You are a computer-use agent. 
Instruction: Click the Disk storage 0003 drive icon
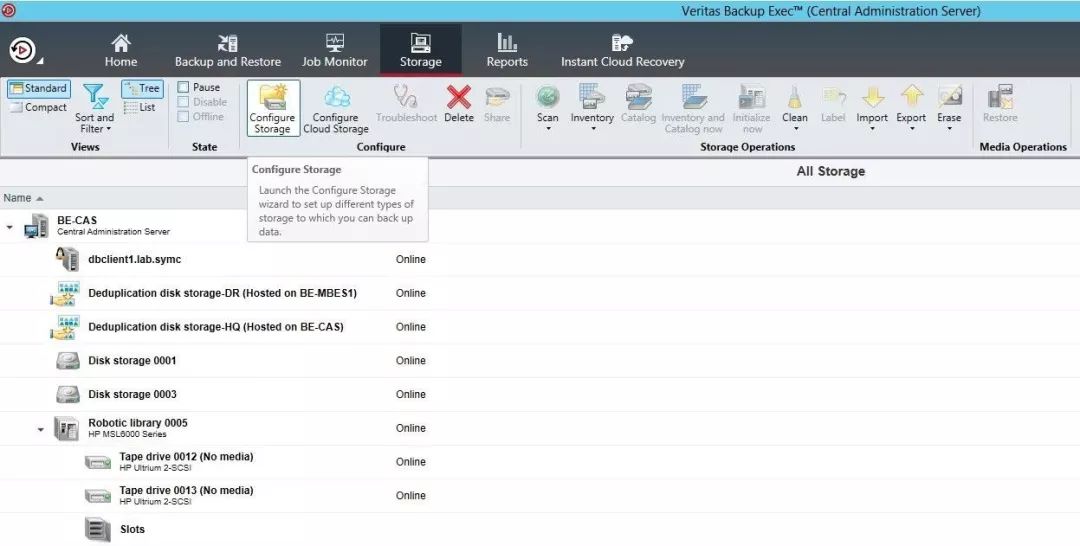68,394
